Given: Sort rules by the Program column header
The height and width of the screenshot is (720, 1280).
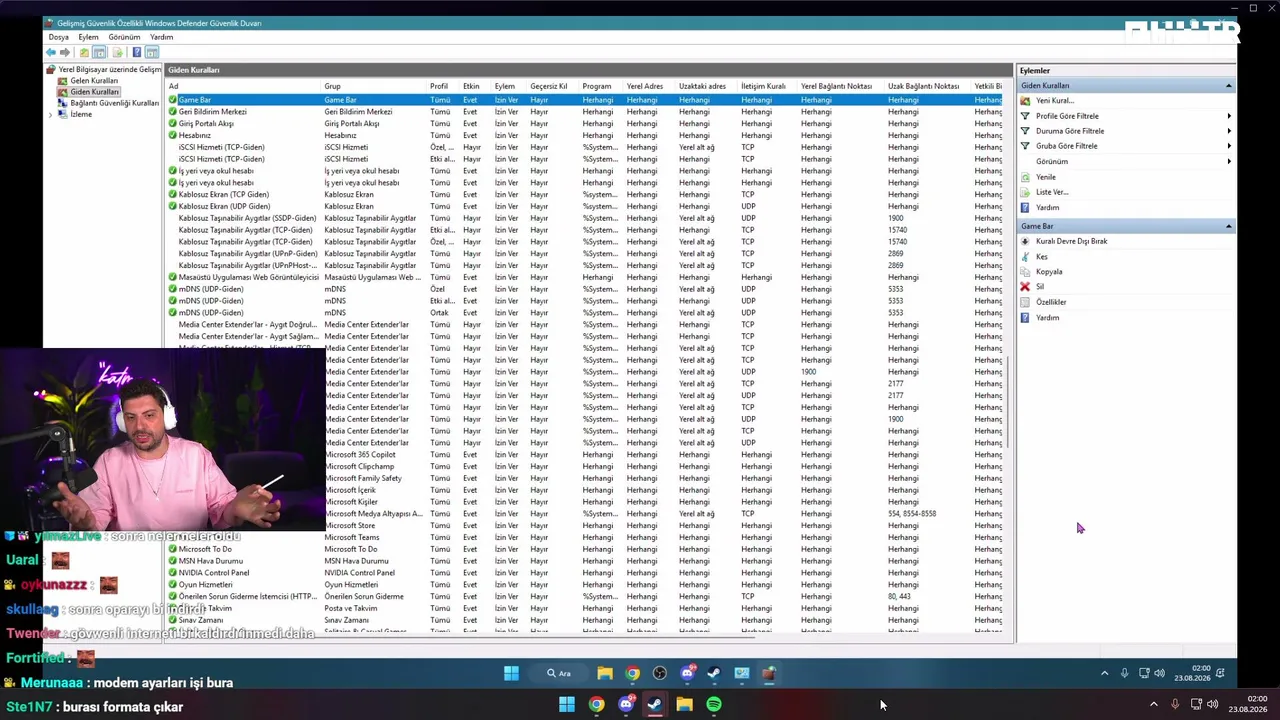Looking at the screenshot, I should (602, 86).
